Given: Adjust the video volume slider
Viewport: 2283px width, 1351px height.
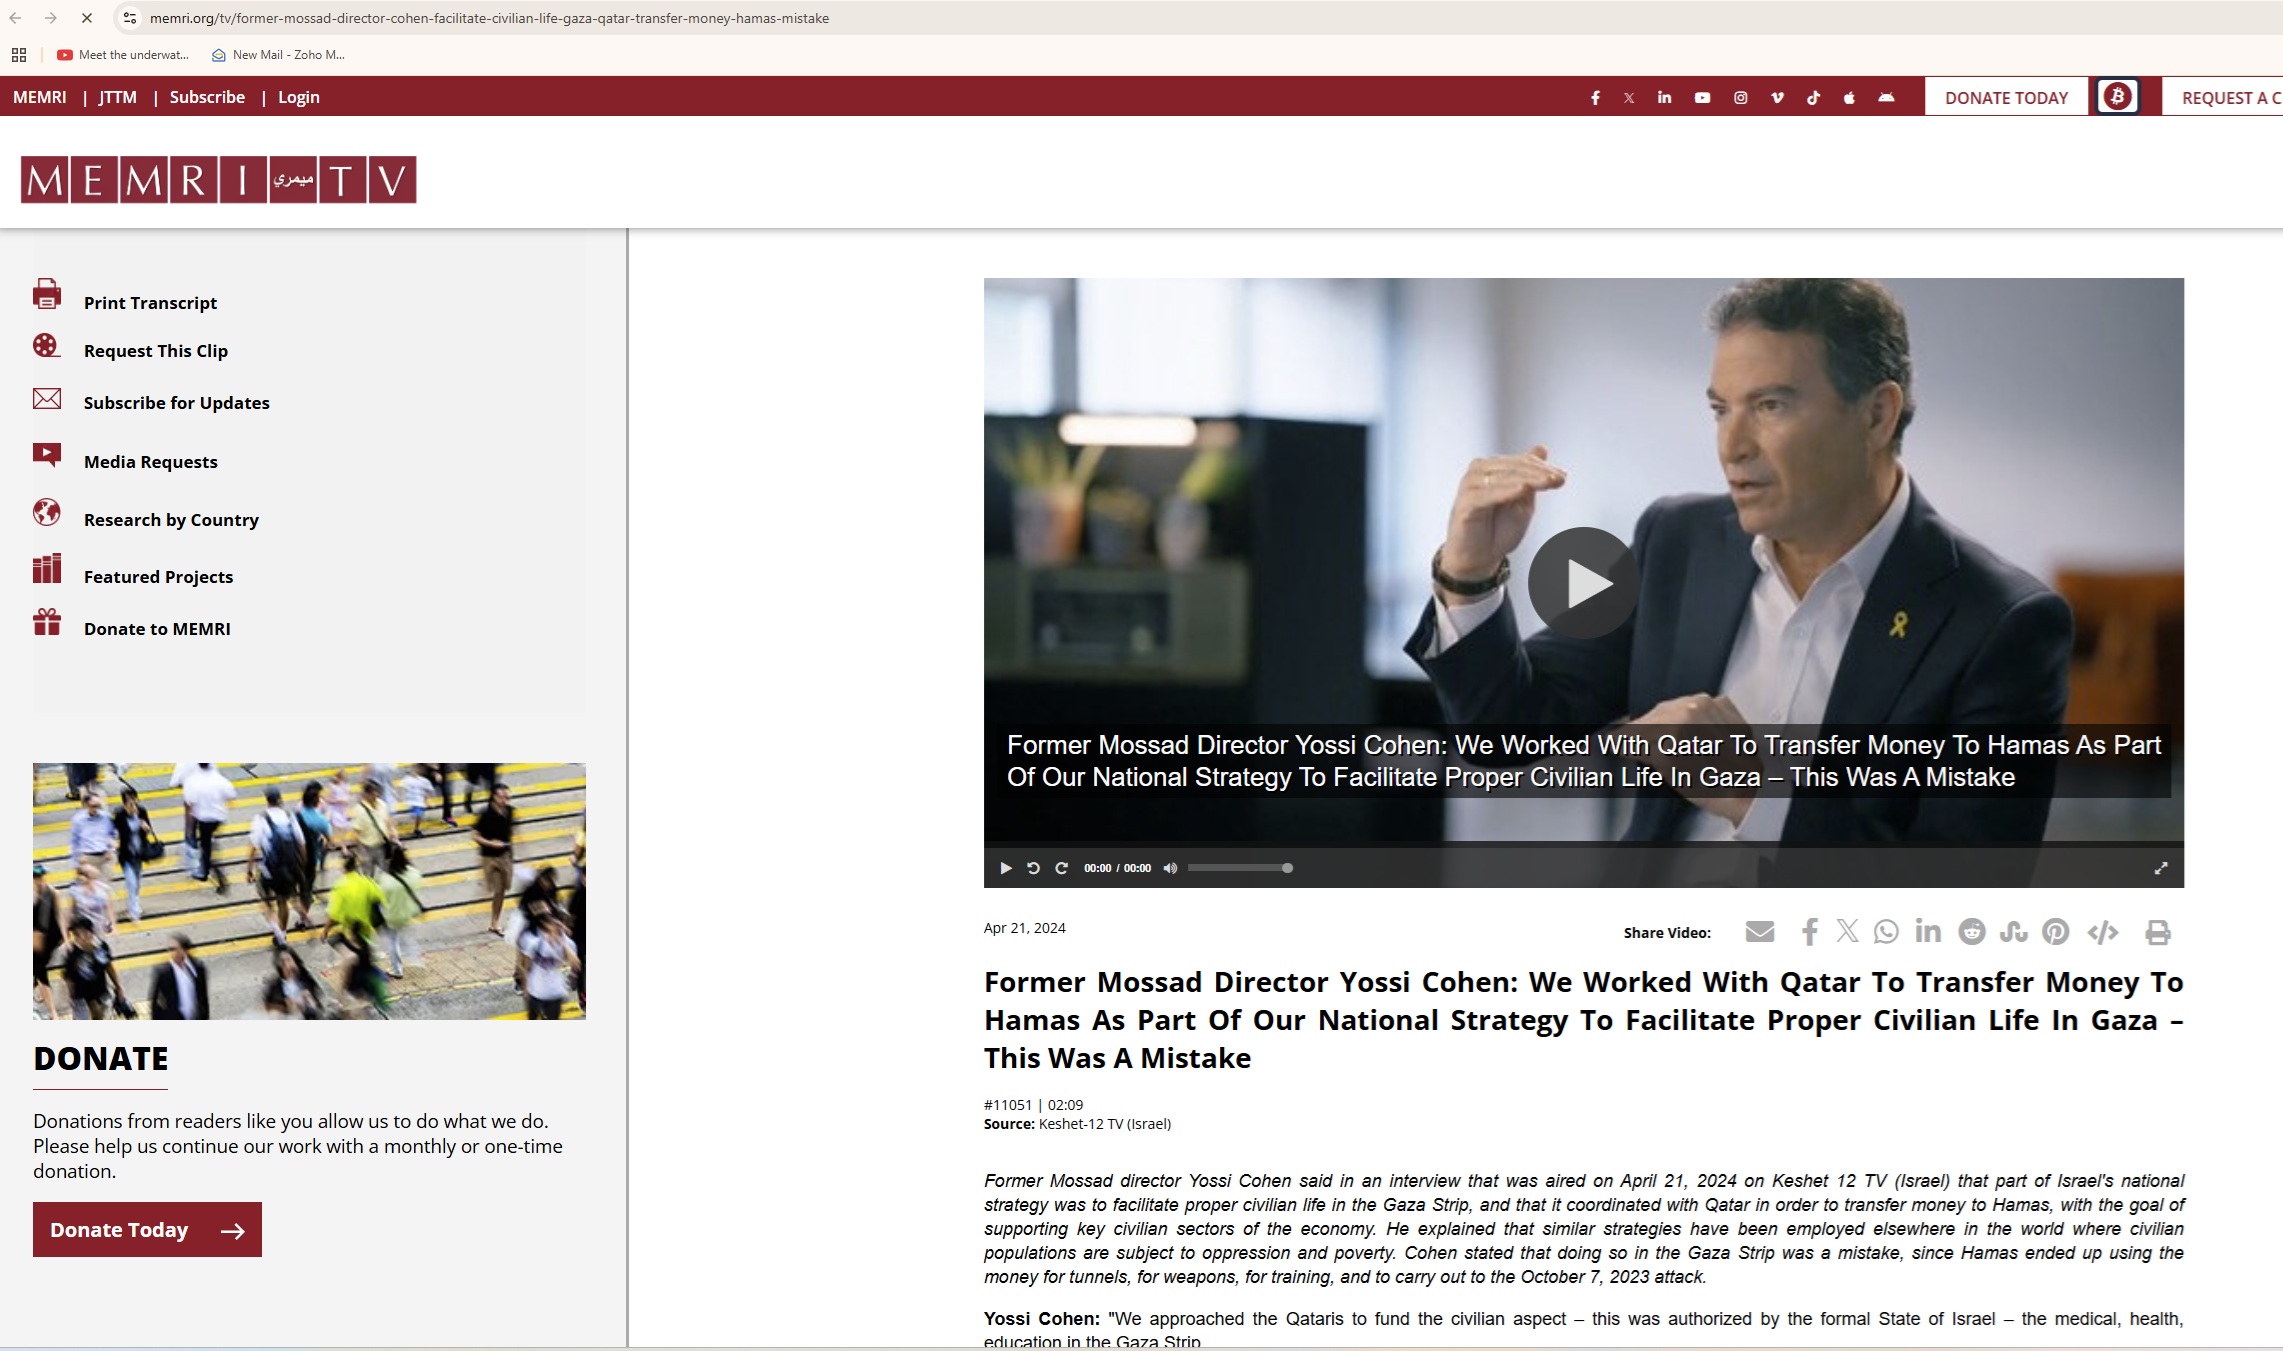Looking at the screenshot, I should (1240, 868).
